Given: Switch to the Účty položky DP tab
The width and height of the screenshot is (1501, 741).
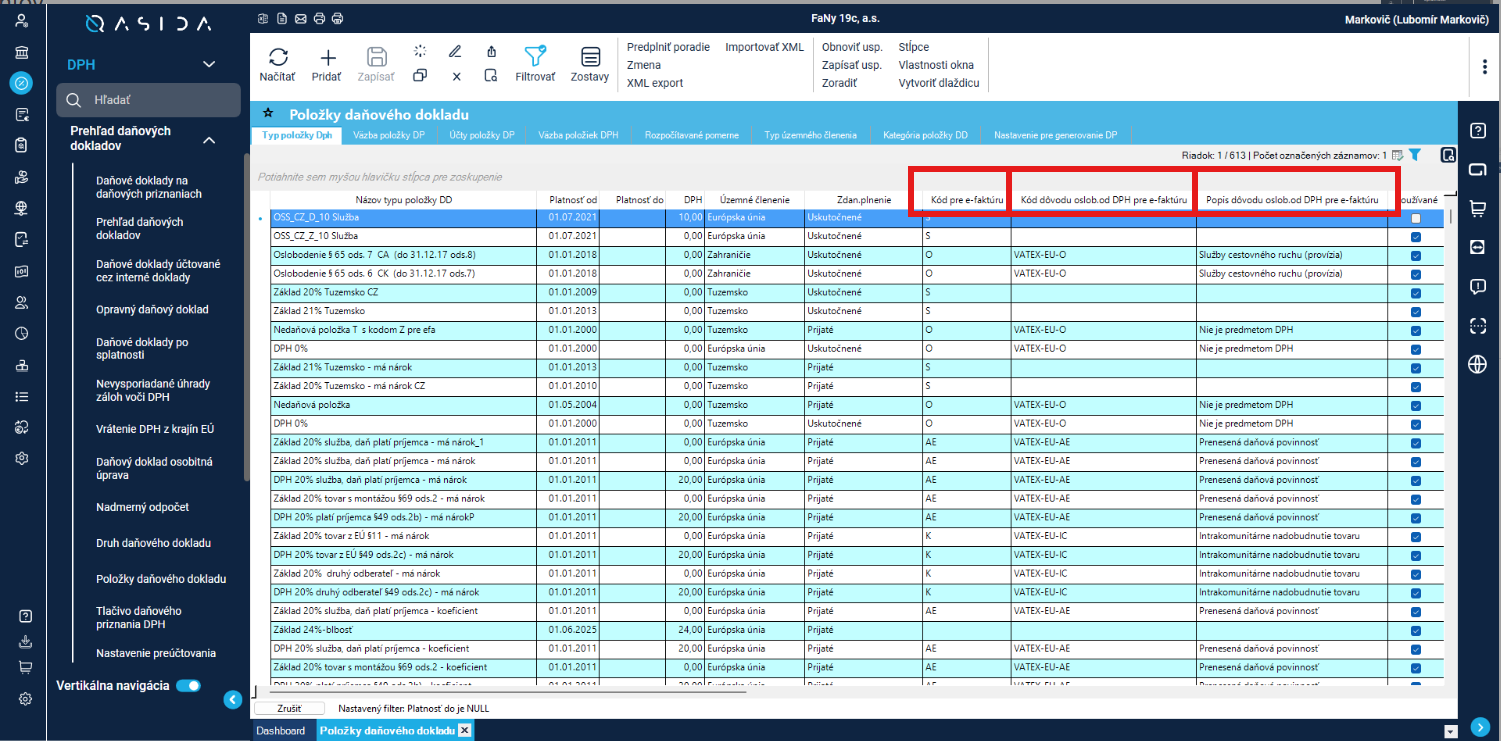Looking at the screenshot, I should click(x=481, y=135).
